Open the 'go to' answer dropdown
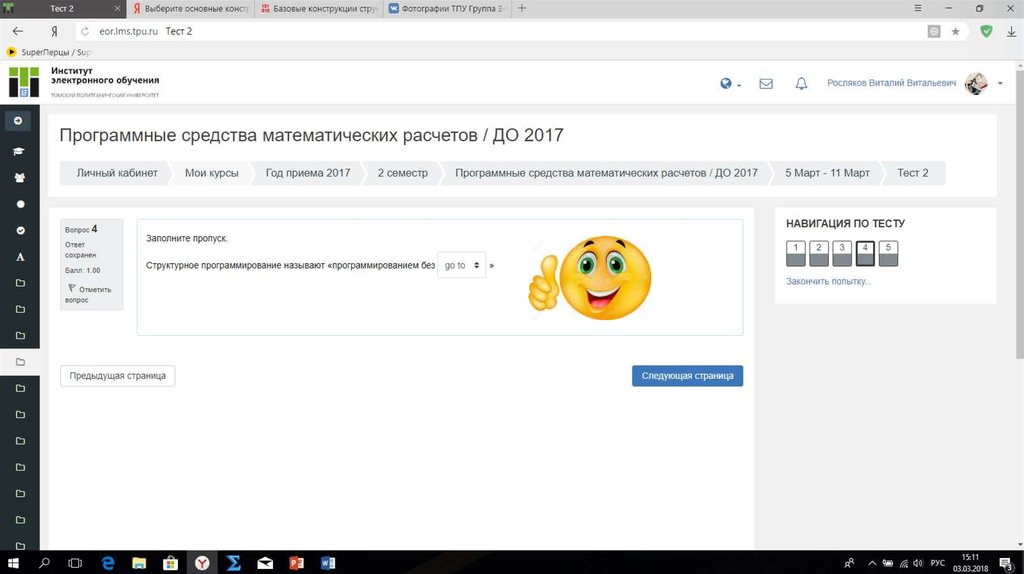Screen dimensions: 1024x574 pyautogui.click(x=462, y=265)
